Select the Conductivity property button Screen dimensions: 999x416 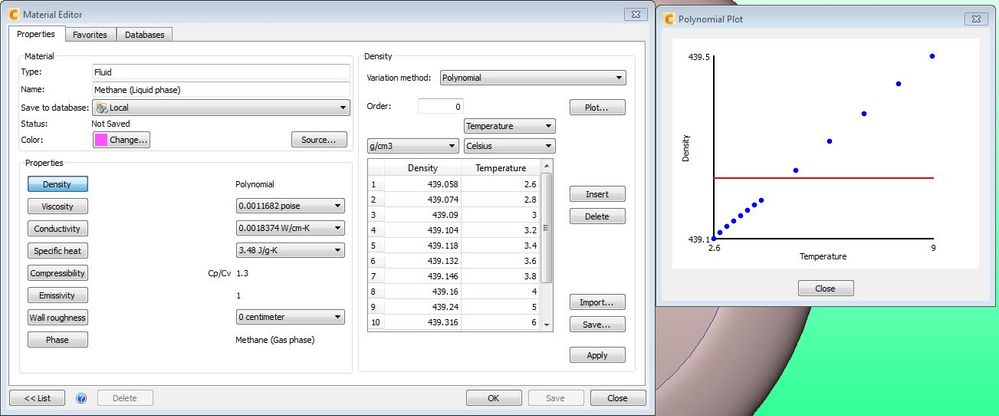tap(57, 229)
